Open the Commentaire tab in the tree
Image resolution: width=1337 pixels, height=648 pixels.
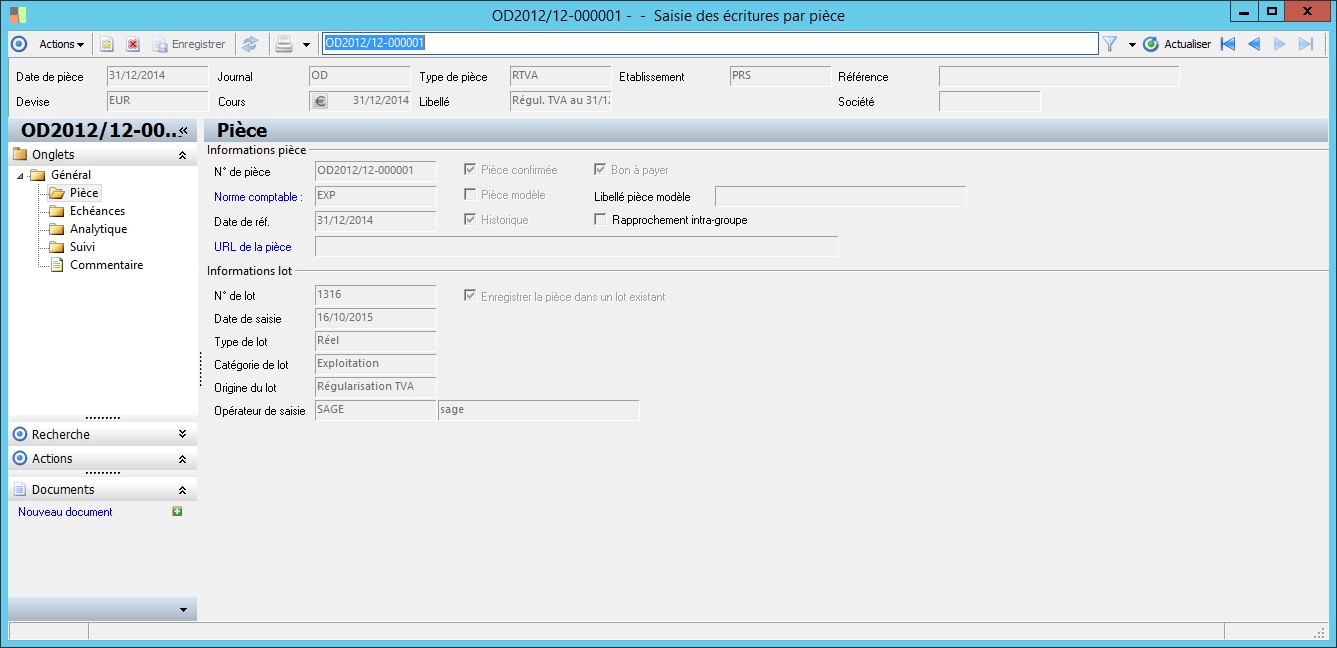click(106, 265)
